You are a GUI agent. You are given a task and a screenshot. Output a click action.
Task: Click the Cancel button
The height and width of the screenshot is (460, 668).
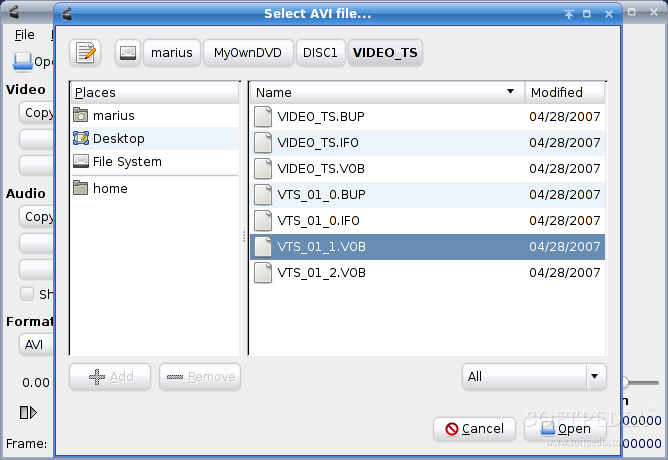tap(474, 429)
